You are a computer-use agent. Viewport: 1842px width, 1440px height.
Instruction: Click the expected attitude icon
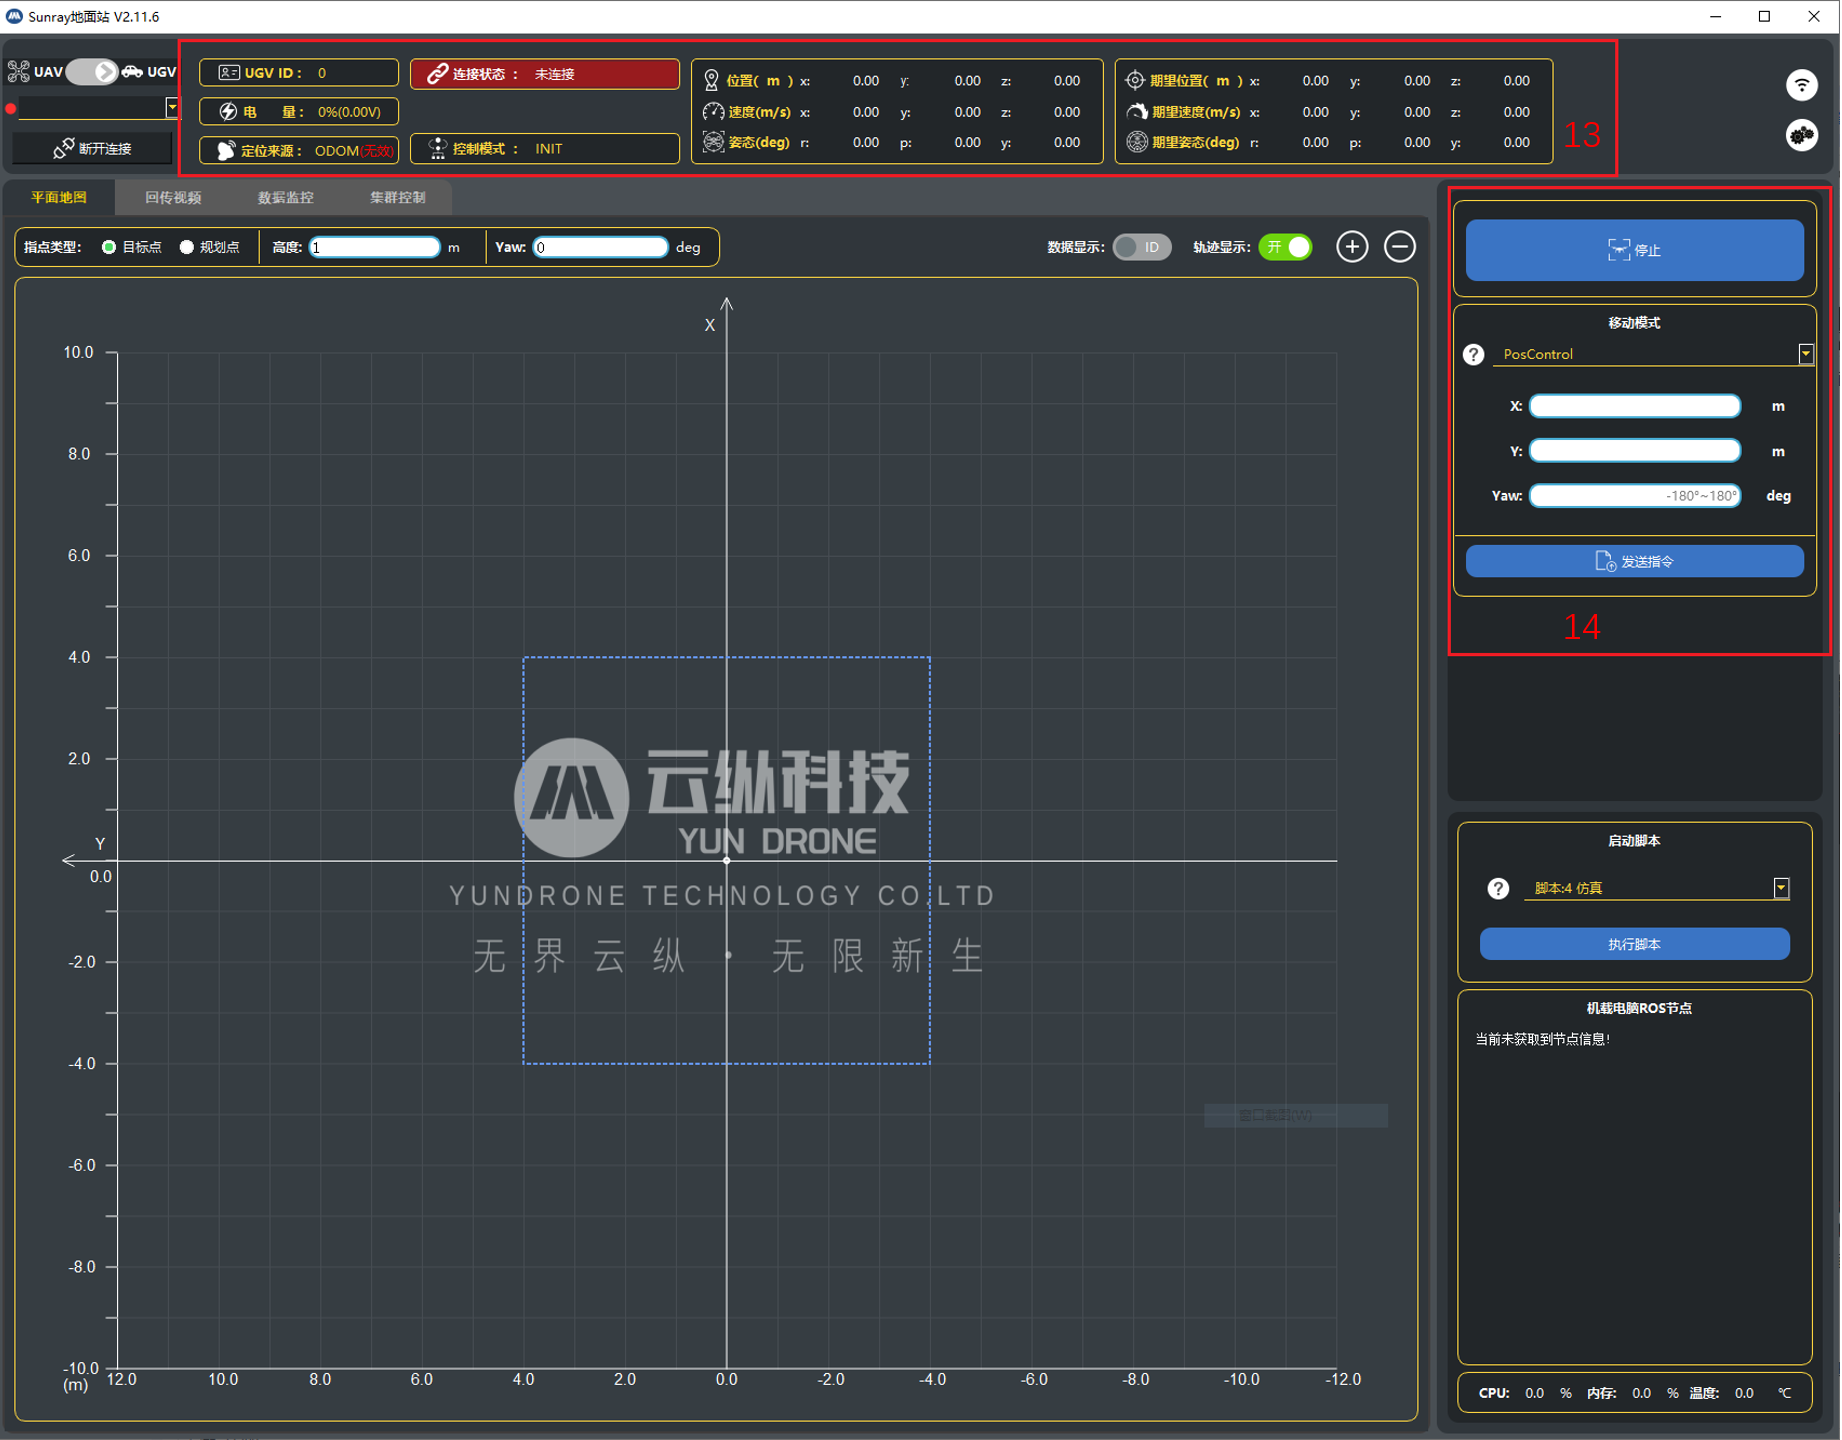point(1136,142)
